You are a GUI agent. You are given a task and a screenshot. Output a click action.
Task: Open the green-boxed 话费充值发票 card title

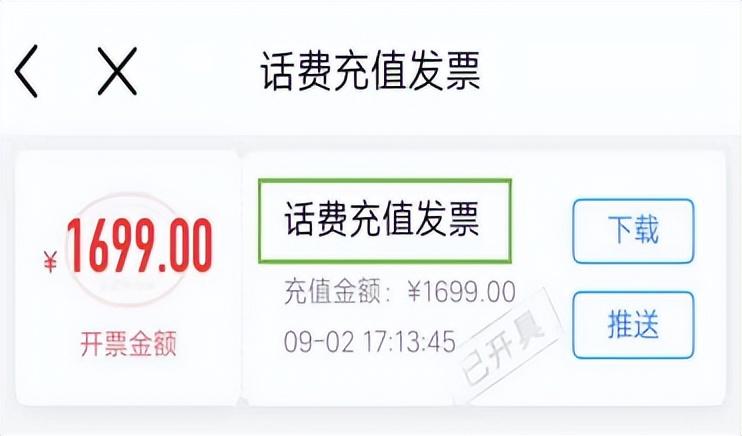point(385,218)
